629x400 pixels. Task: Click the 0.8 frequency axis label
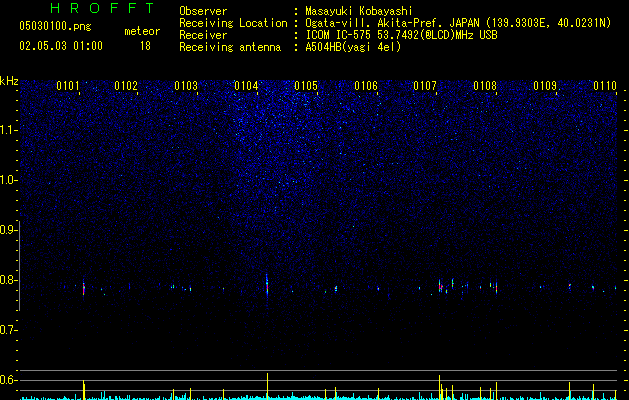(7, 280)
